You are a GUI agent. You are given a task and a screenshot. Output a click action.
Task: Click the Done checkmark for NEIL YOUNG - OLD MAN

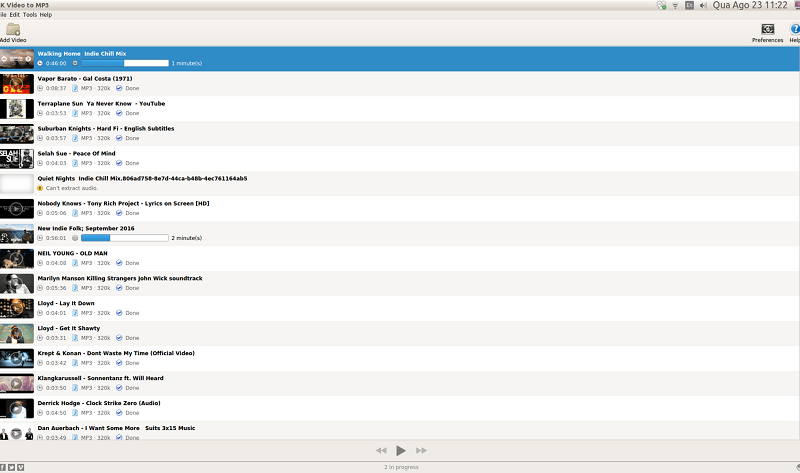tap(119, 263)
